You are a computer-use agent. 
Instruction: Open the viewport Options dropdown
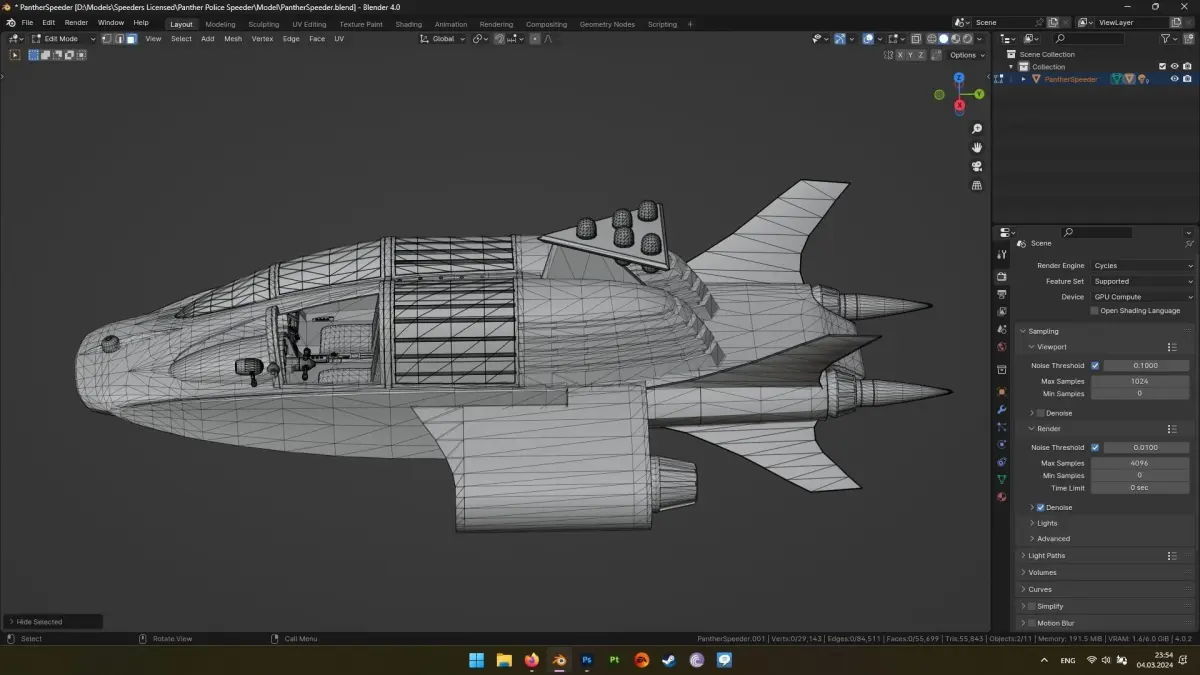(x=966, y=55)
